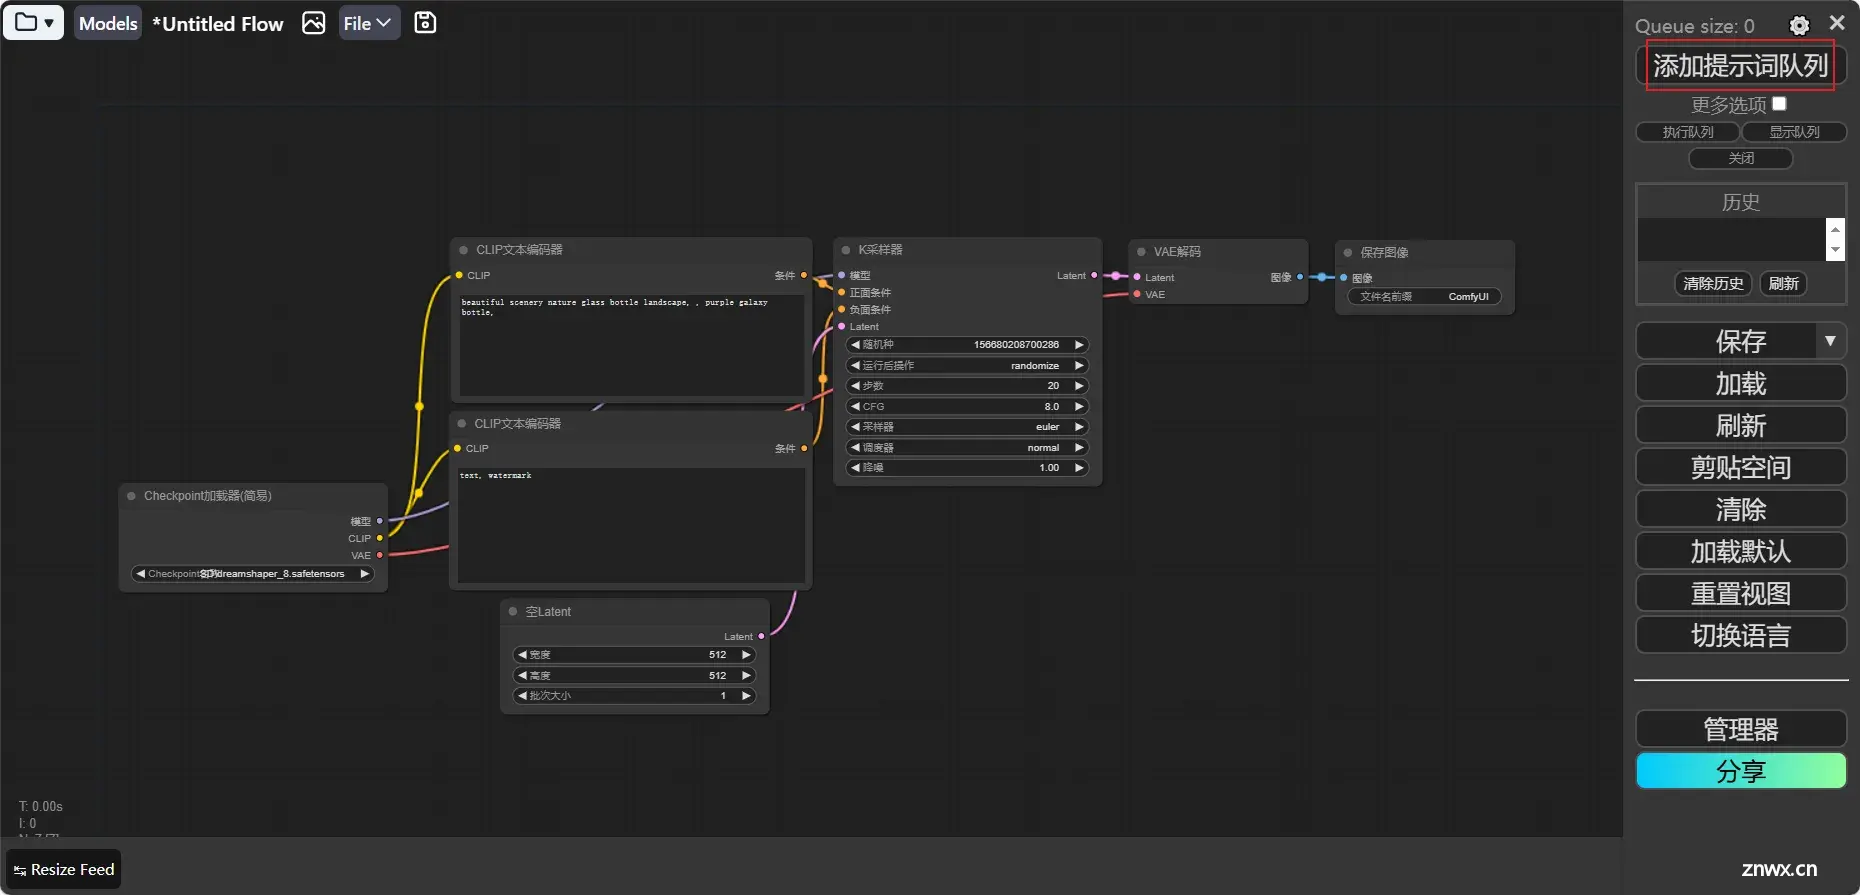Click the 显示队列 button

pyautogui.click(x=1794, y=132)
